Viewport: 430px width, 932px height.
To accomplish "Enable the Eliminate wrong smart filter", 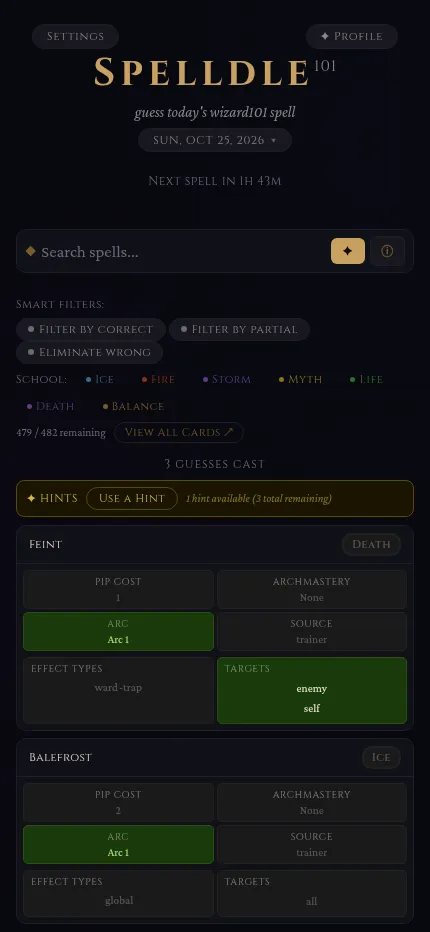I will 90,352.
